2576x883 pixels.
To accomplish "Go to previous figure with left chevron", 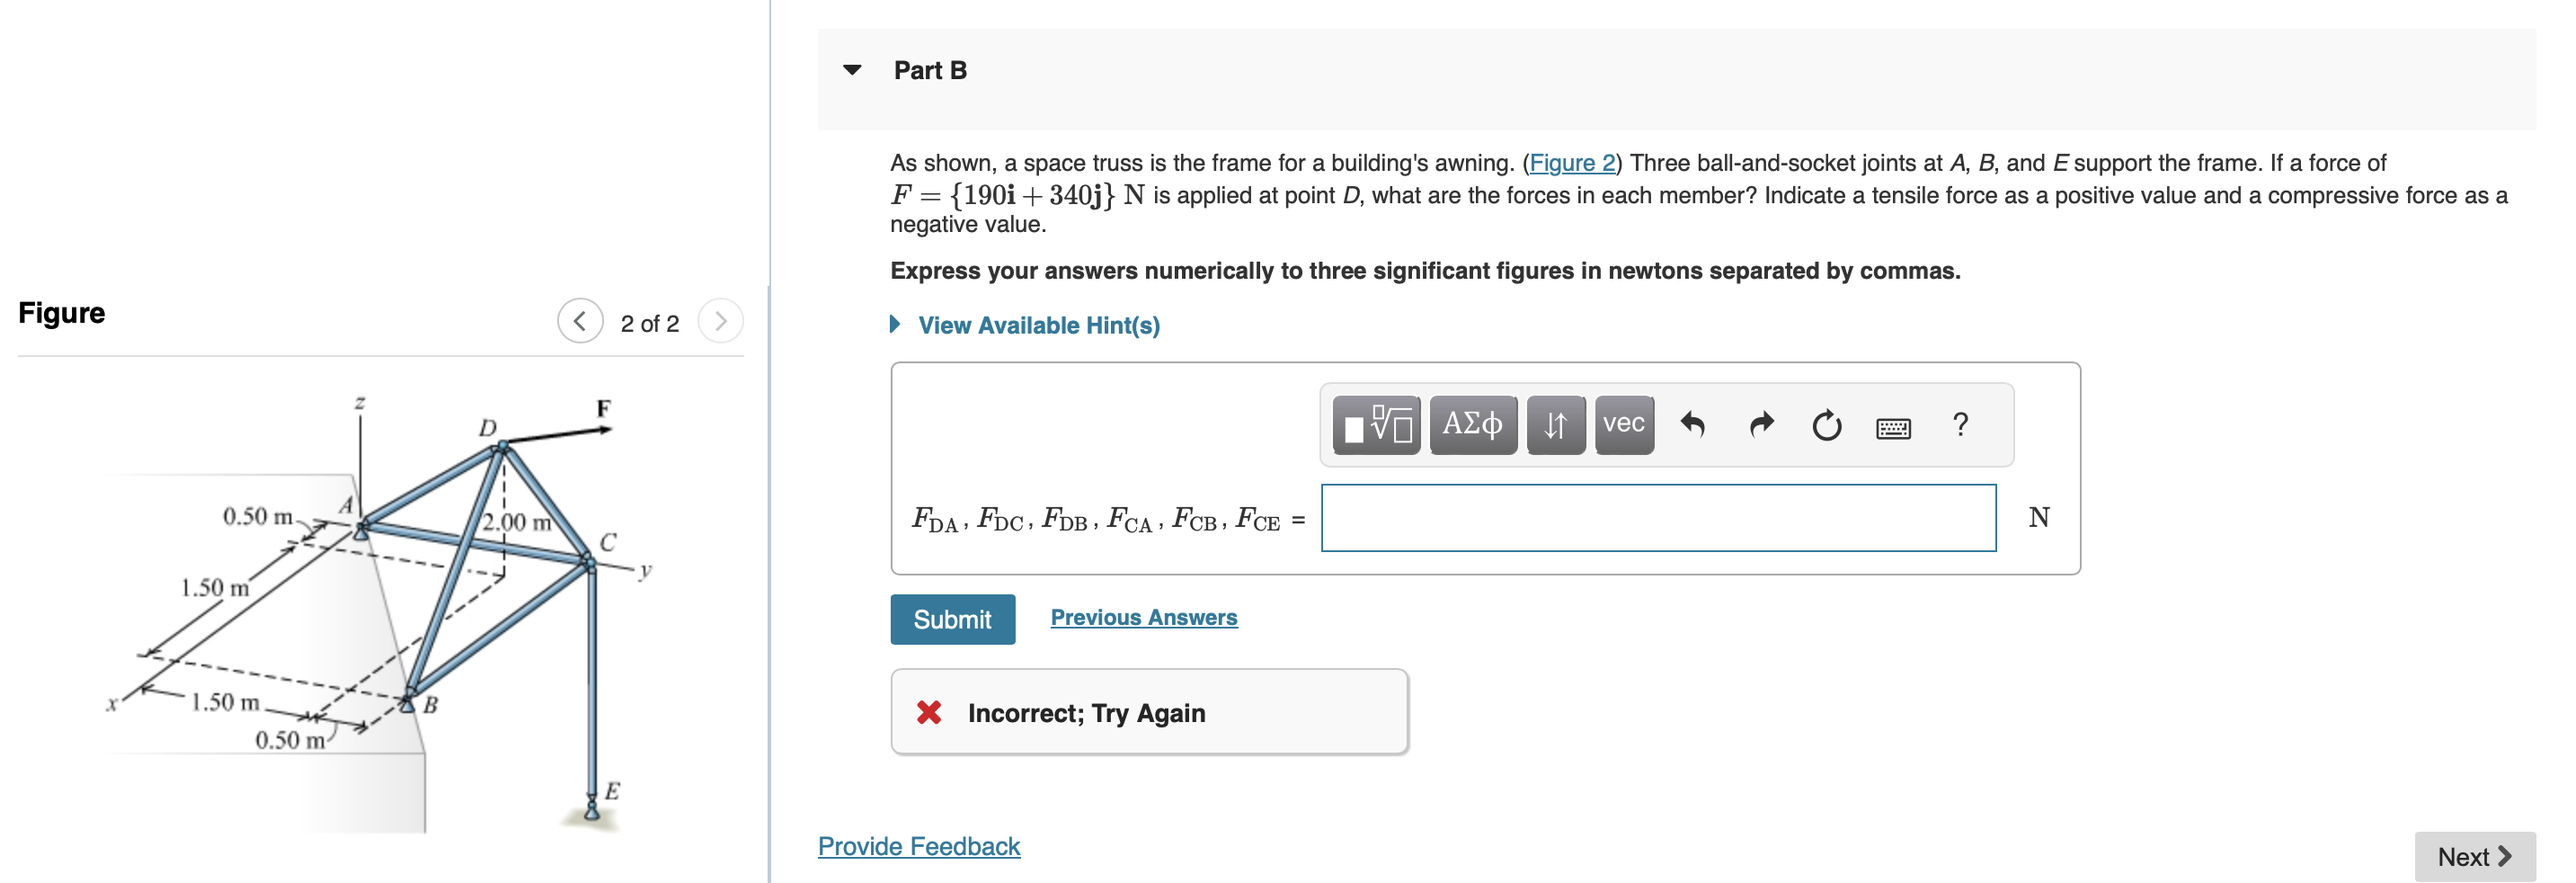I will [580, 322].
